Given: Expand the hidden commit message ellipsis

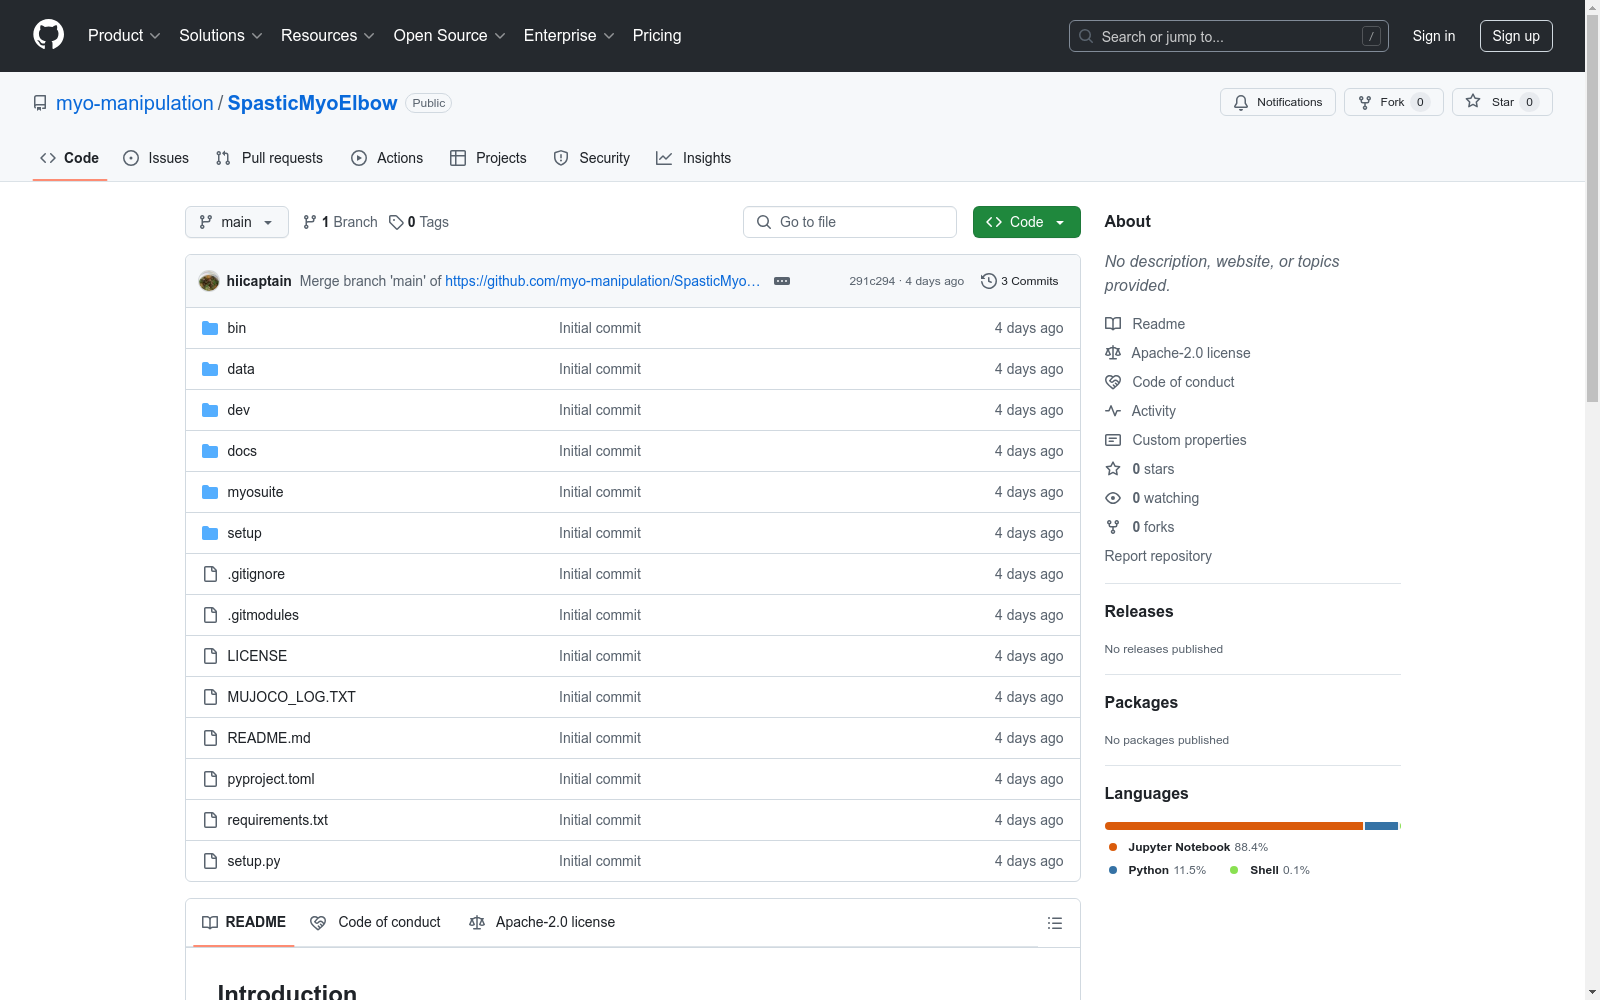Looking at the screenshot, I should [x=782, y=281].
